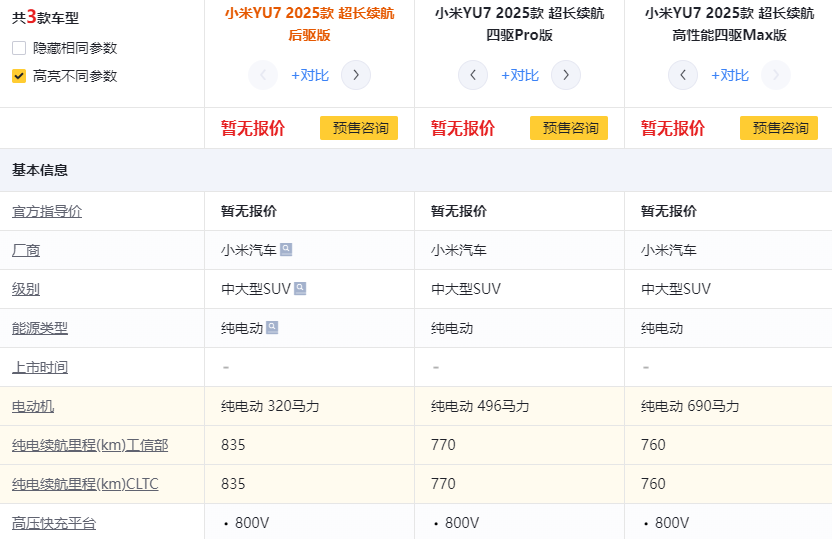Click 835 in CLTC range row
Image resolution: width=832 pixels, height=539 pixels.
233,484
